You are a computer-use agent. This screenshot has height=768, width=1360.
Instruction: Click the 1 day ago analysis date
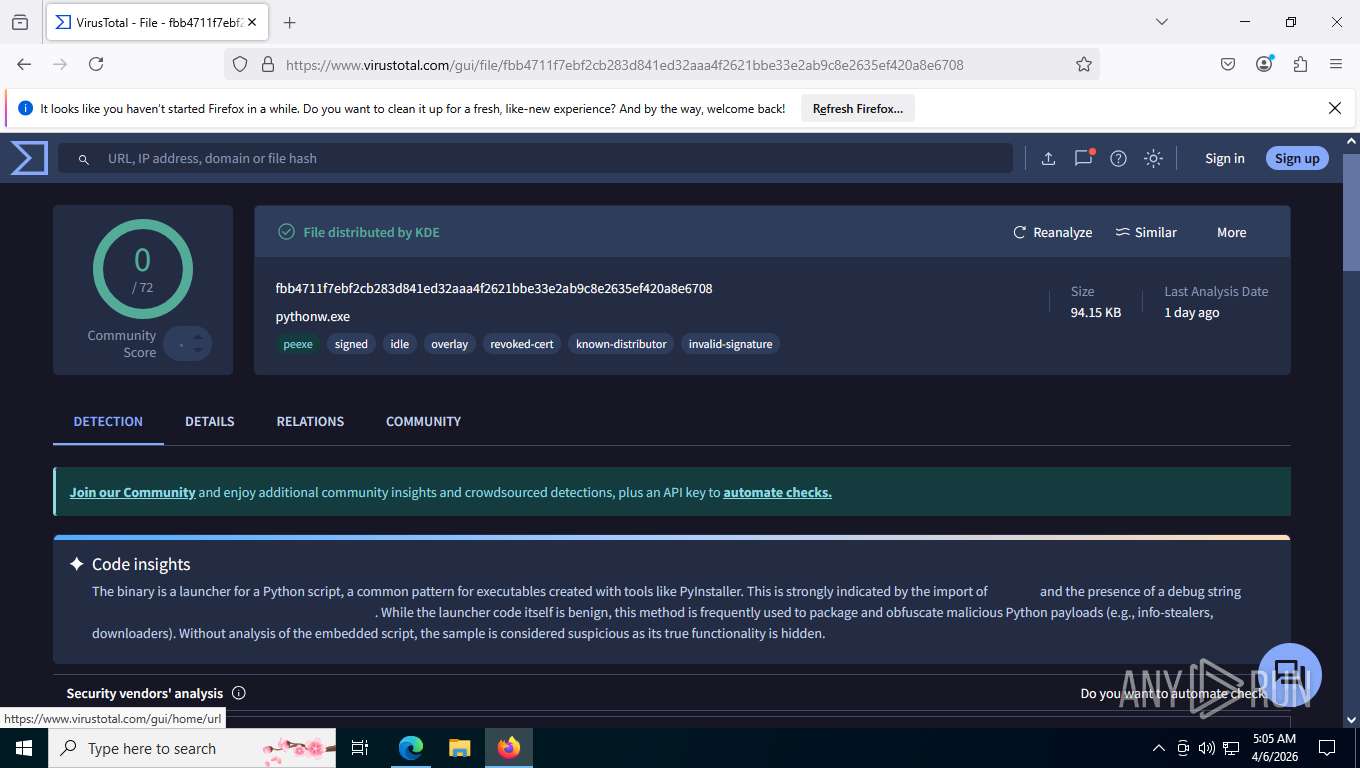(1192, 313)
